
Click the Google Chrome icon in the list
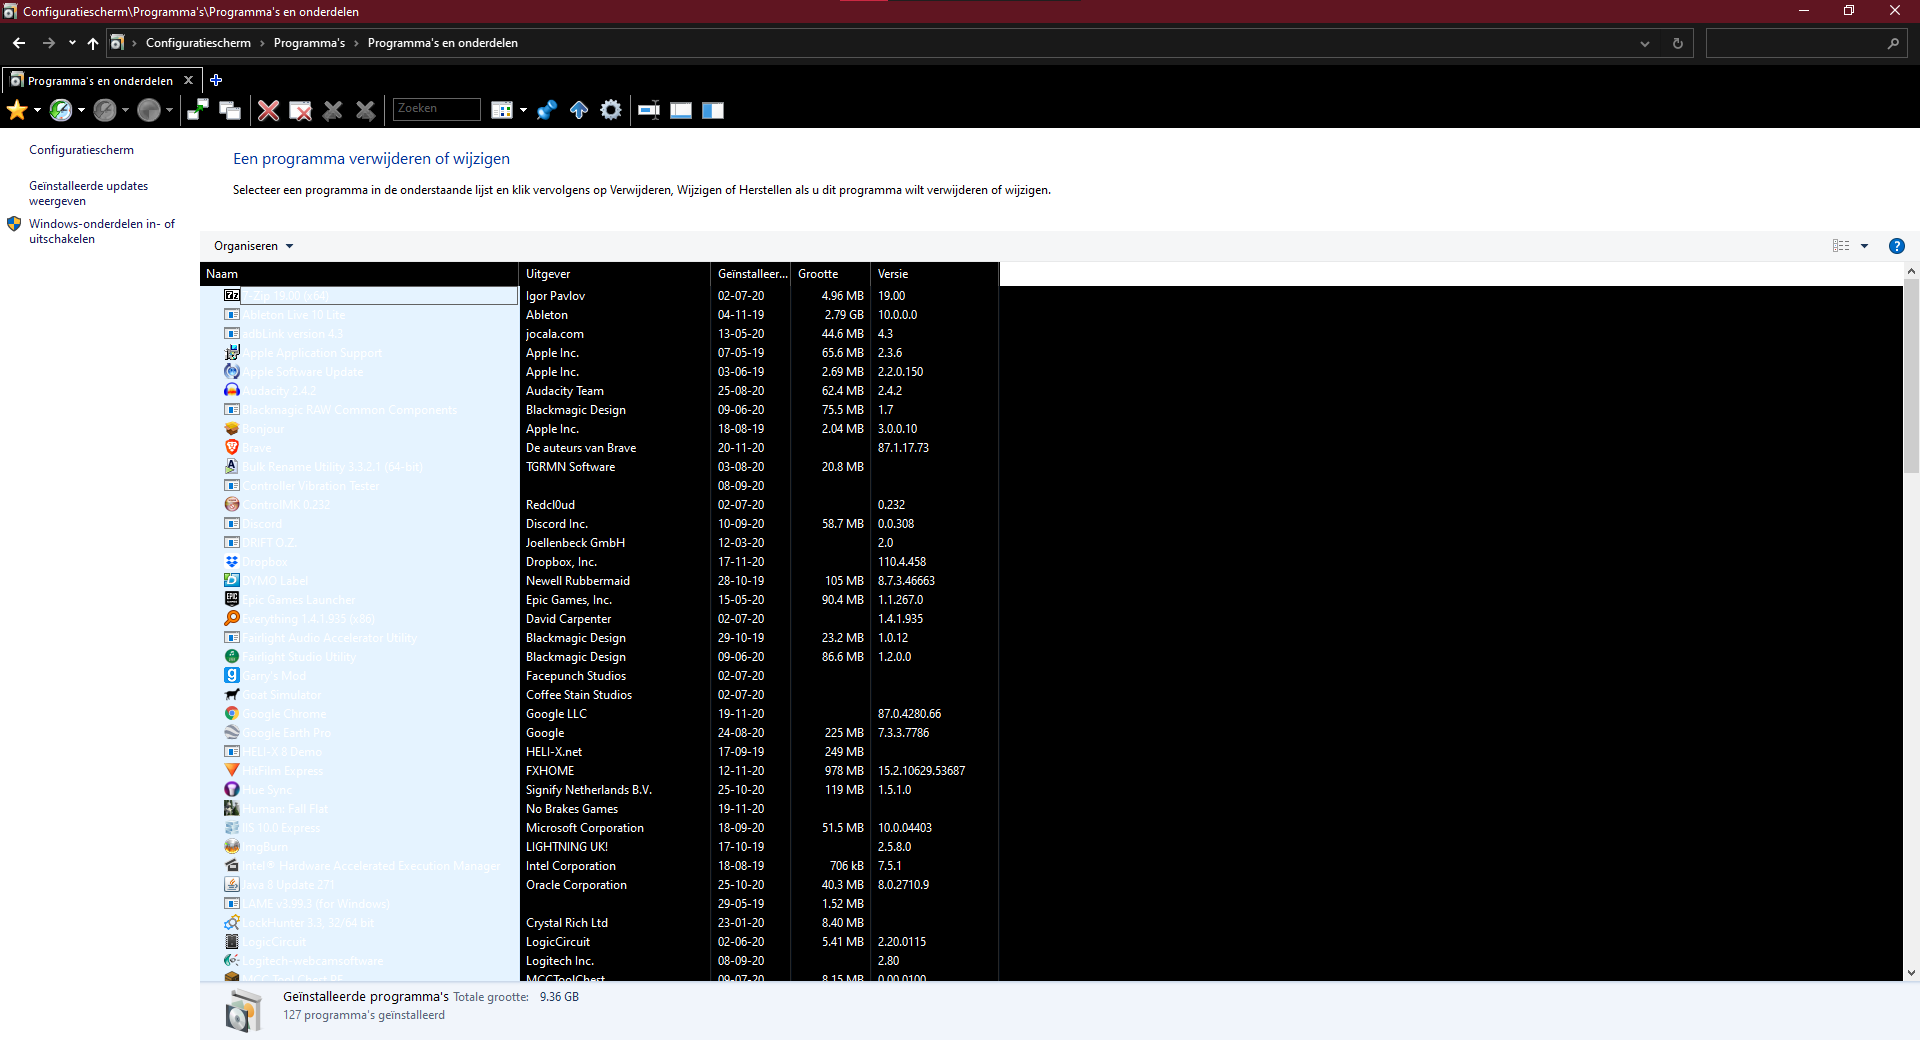232,713
